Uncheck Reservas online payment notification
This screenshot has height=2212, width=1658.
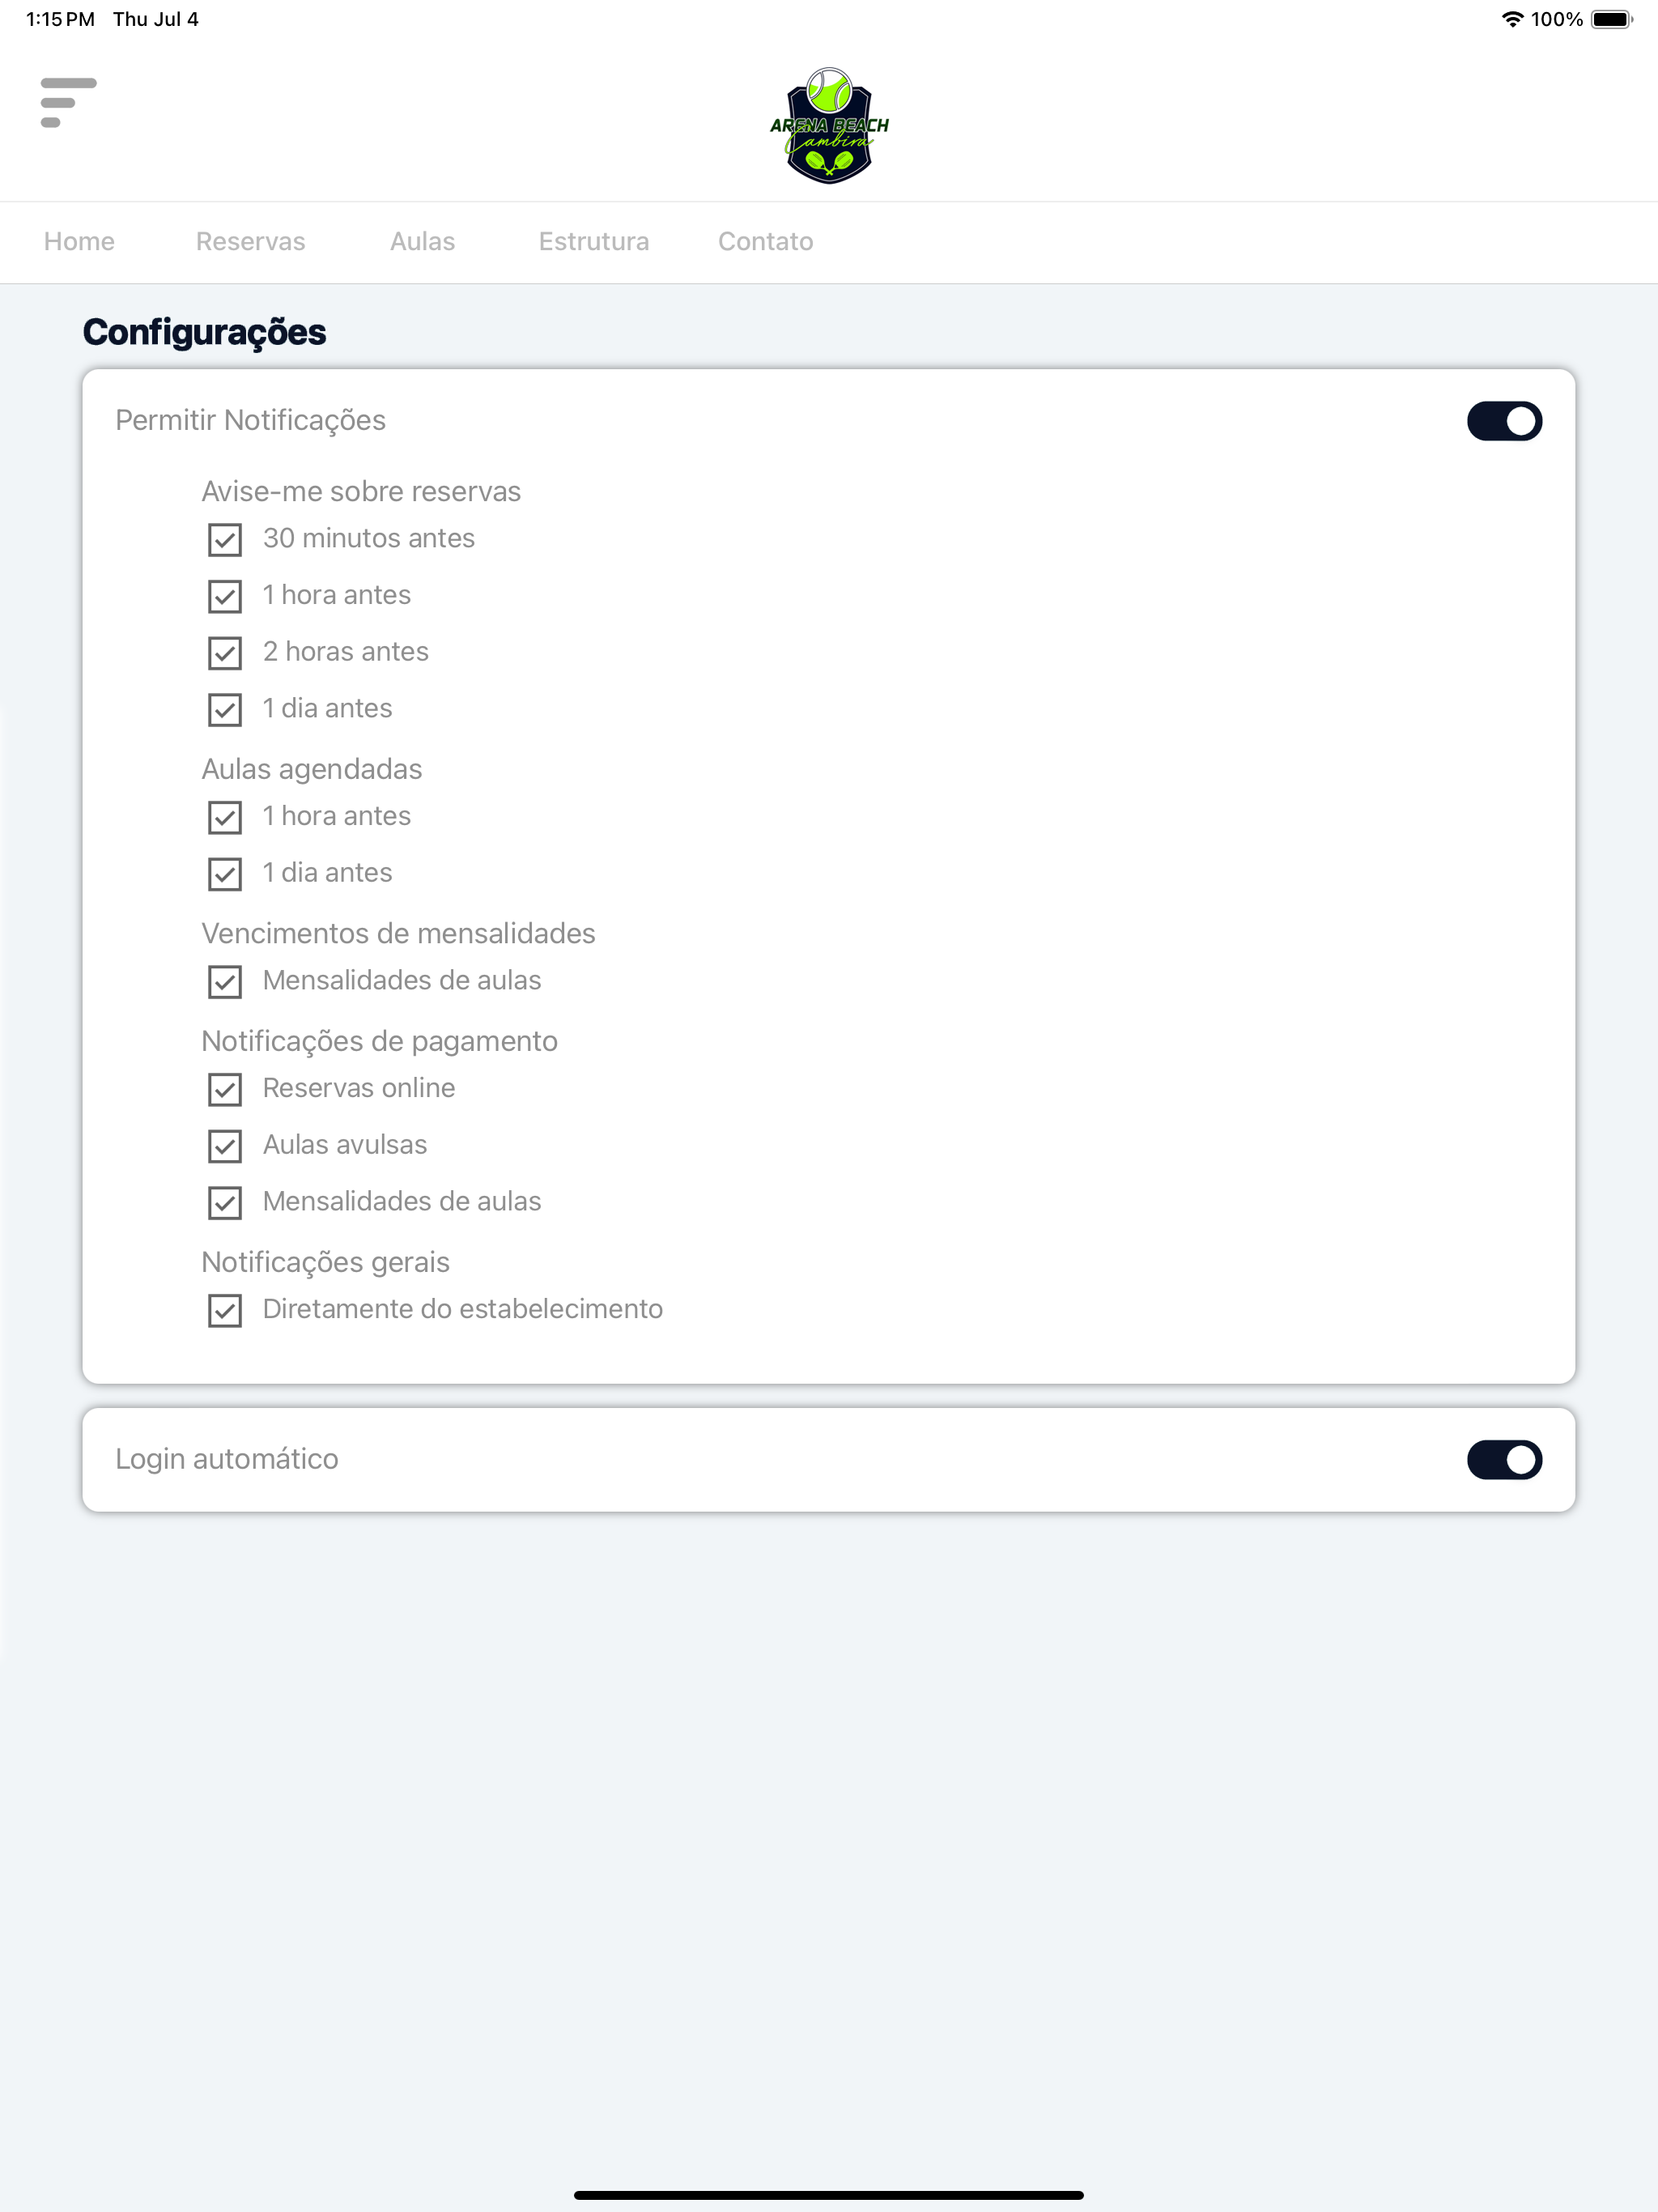225,1089
